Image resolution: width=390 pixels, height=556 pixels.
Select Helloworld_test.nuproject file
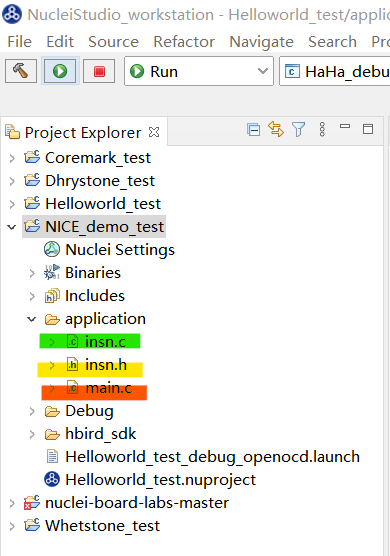coord(160,480)
